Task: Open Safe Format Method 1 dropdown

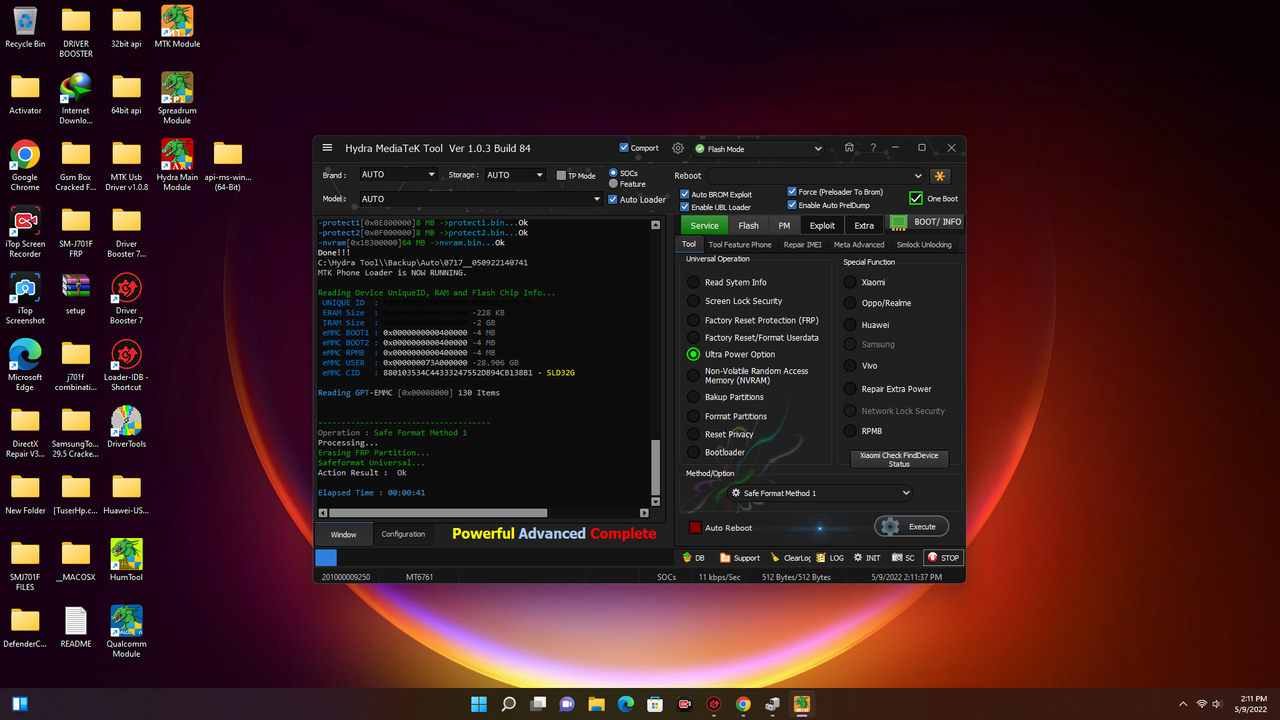Action: [820, 493]
